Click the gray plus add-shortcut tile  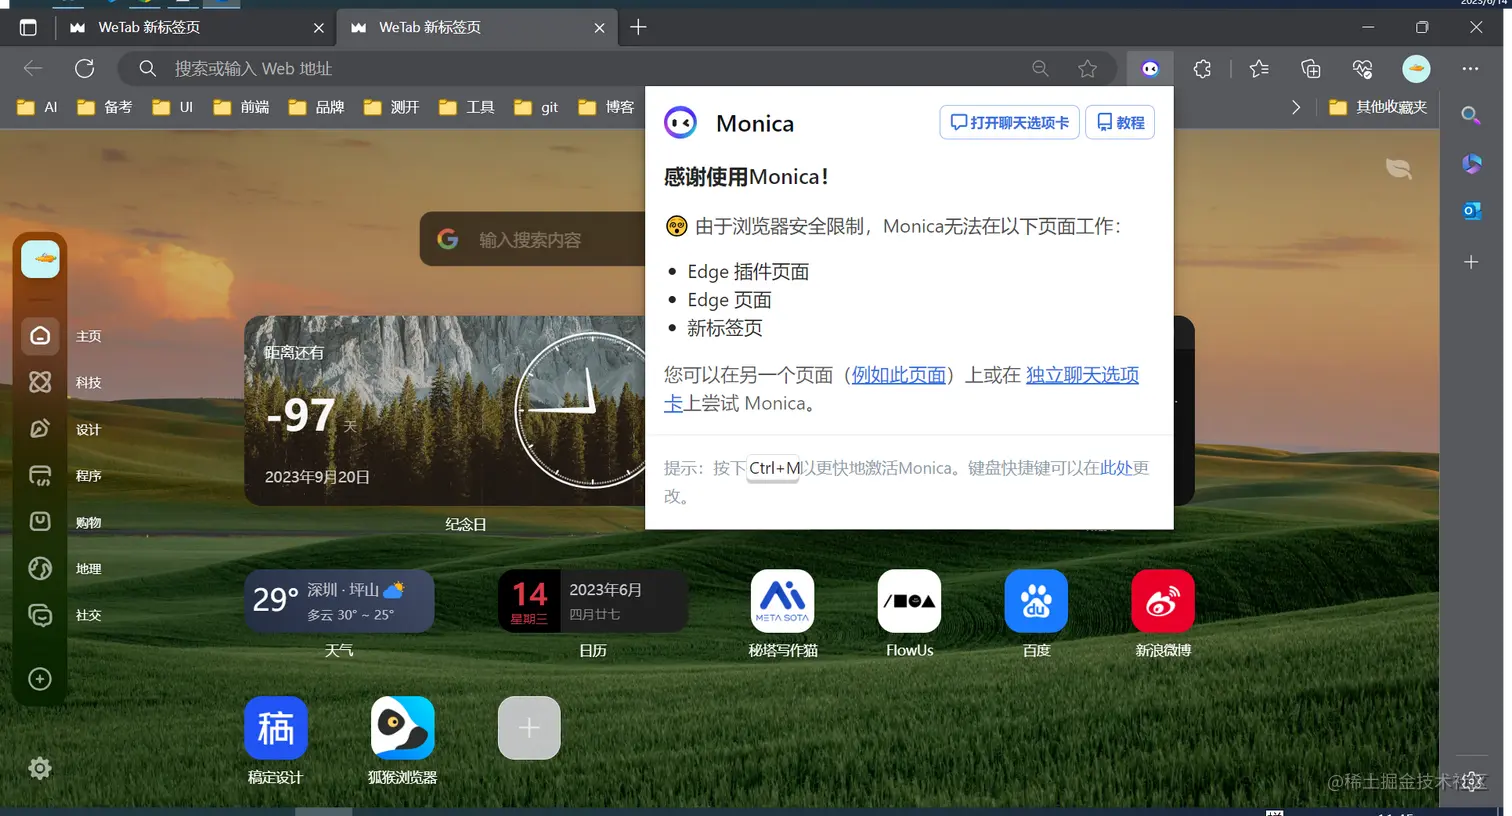(x=529, y=728)
